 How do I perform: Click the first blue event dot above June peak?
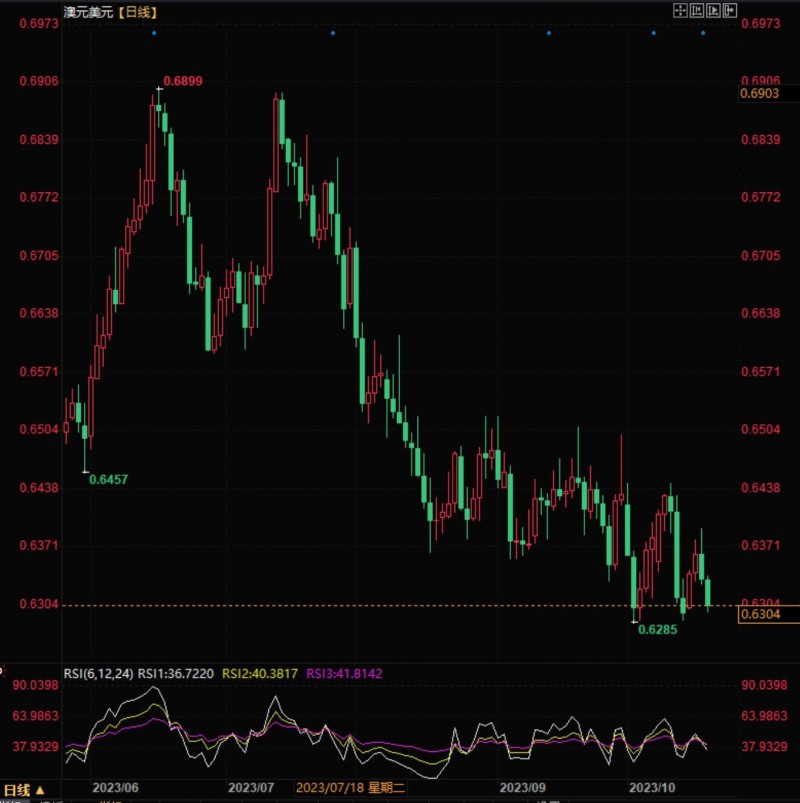click(x=154, y=33)
